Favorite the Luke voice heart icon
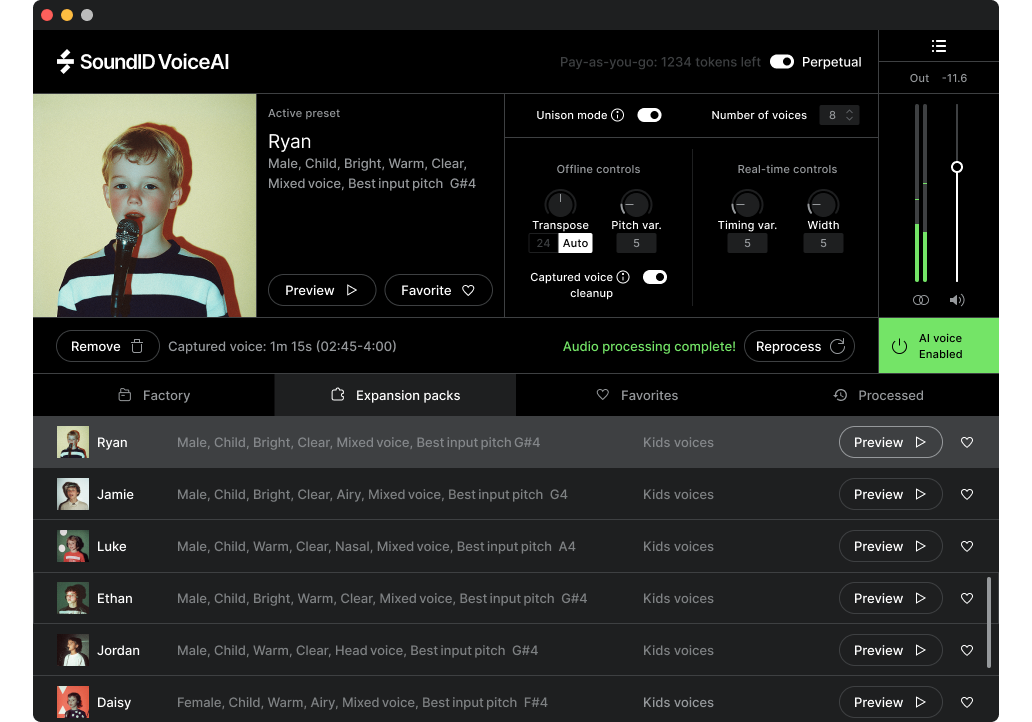1032x722 pixels. tap(967, 546)
